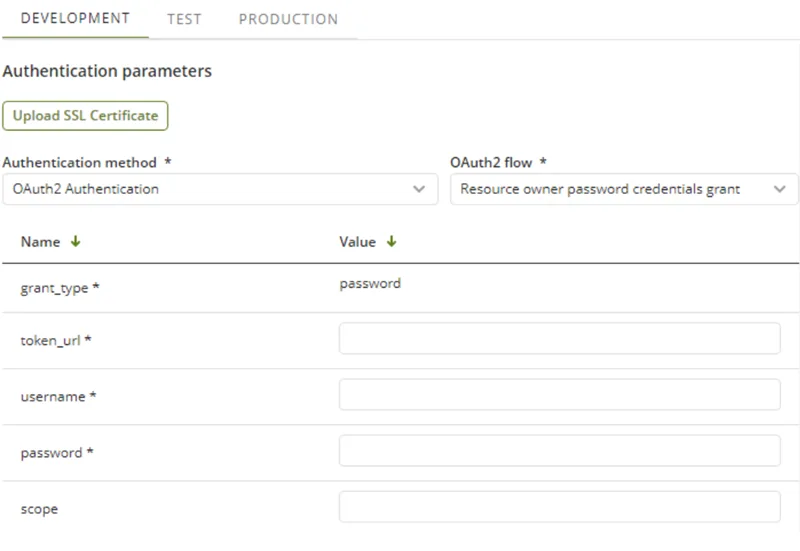Click the OAuth2 flow chevron arrow
Image resolution: width=800 pixels, height=551 pixels.
[x=780, y=189]
